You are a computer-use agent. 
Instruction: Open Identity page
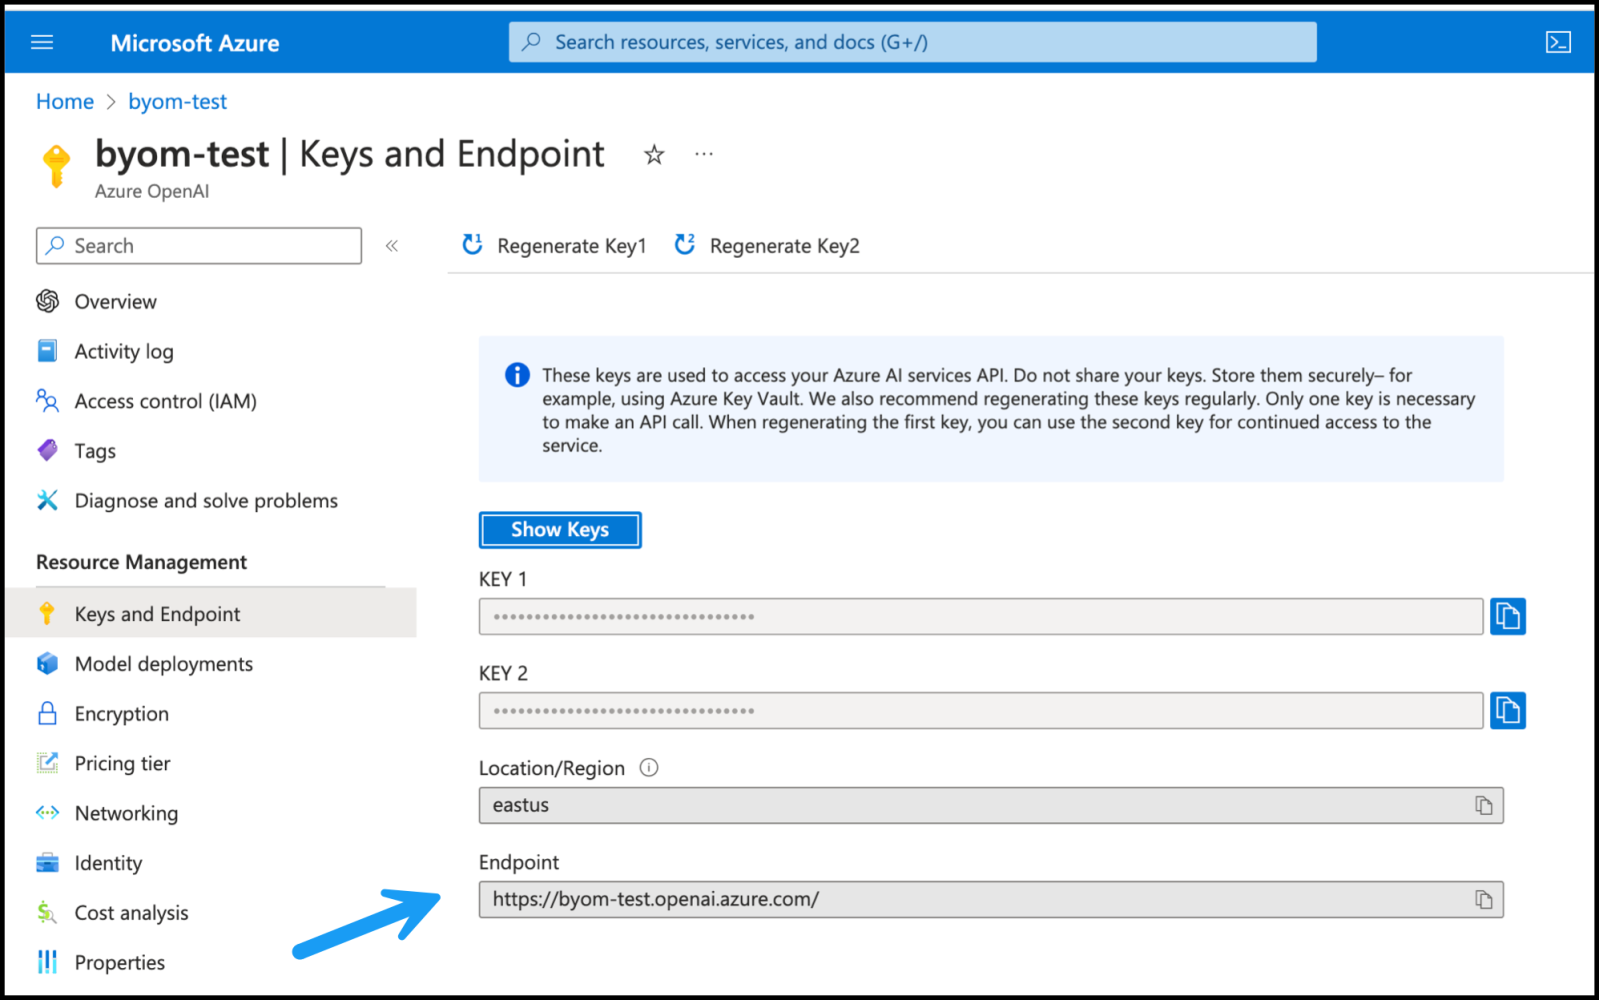point(109,863)
